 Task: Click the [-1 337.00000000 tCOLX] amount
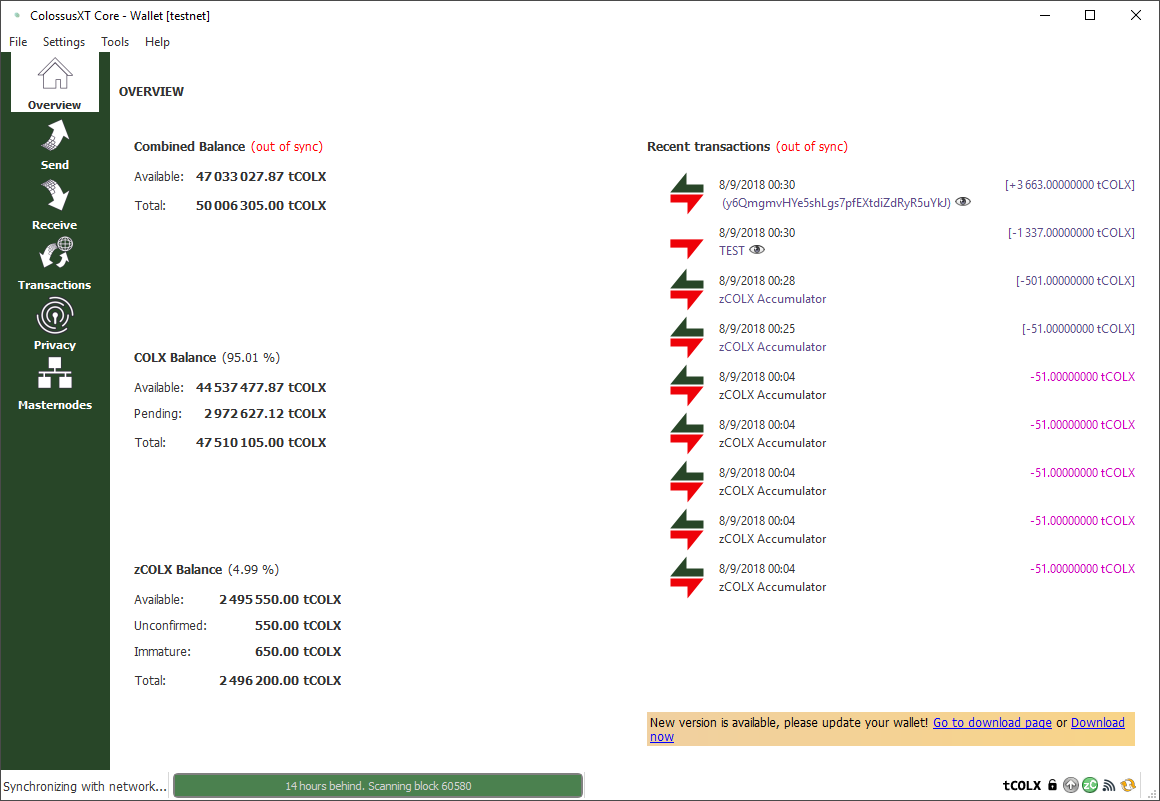point(1070,233)
